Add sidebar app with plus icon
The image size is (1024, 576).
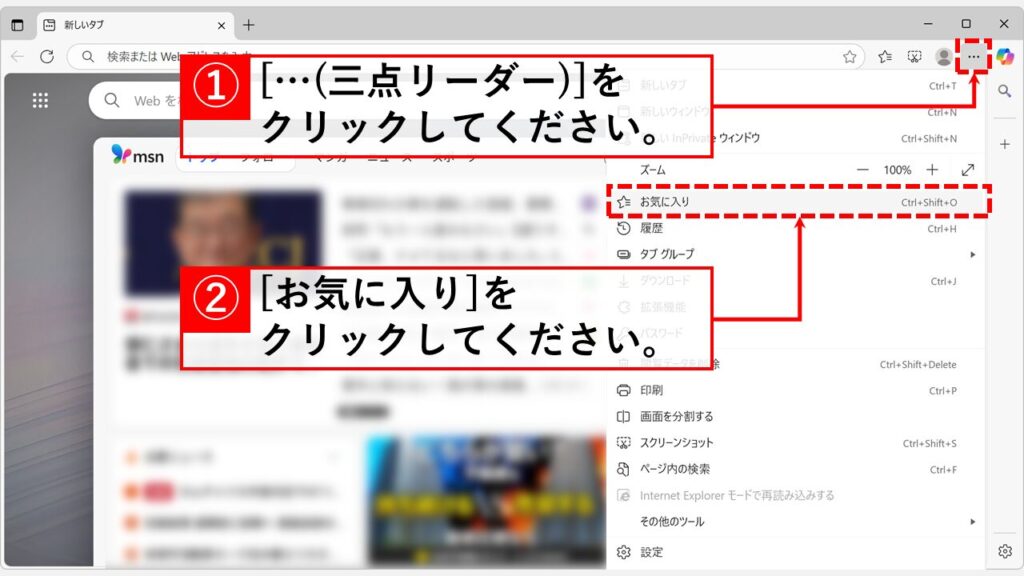click(x=1004, y=144)
